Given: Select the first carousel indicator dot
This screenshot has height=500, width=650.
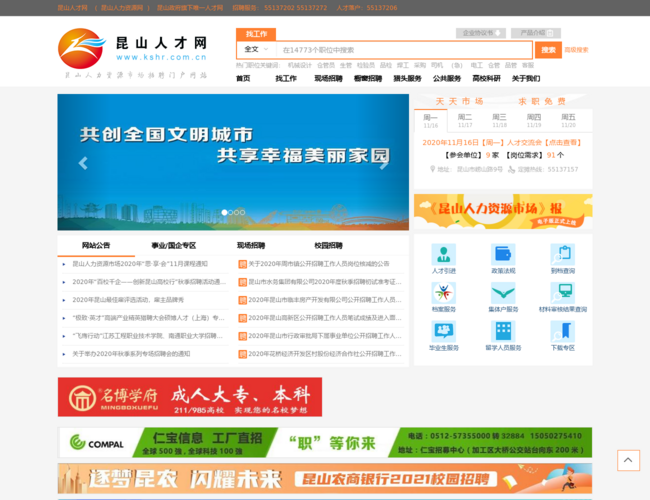Looking at the screenshot, I should click(x=225, y=212).
